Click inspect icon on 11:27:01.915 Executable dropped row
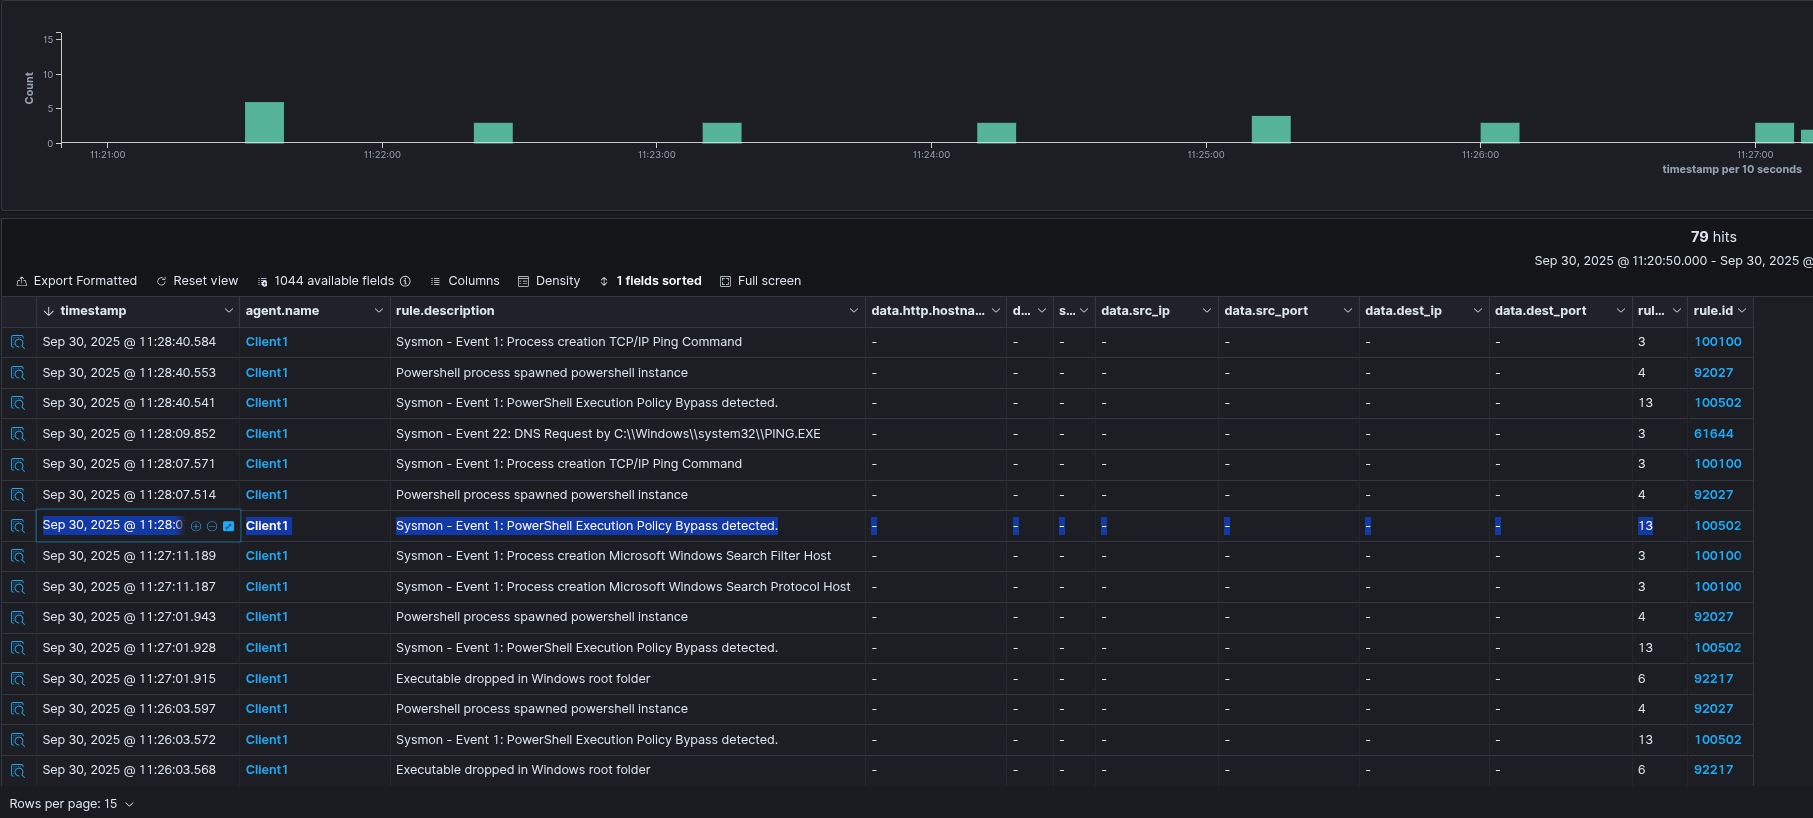The height and width of the screenshot is (818, 1813). [18, 679]
